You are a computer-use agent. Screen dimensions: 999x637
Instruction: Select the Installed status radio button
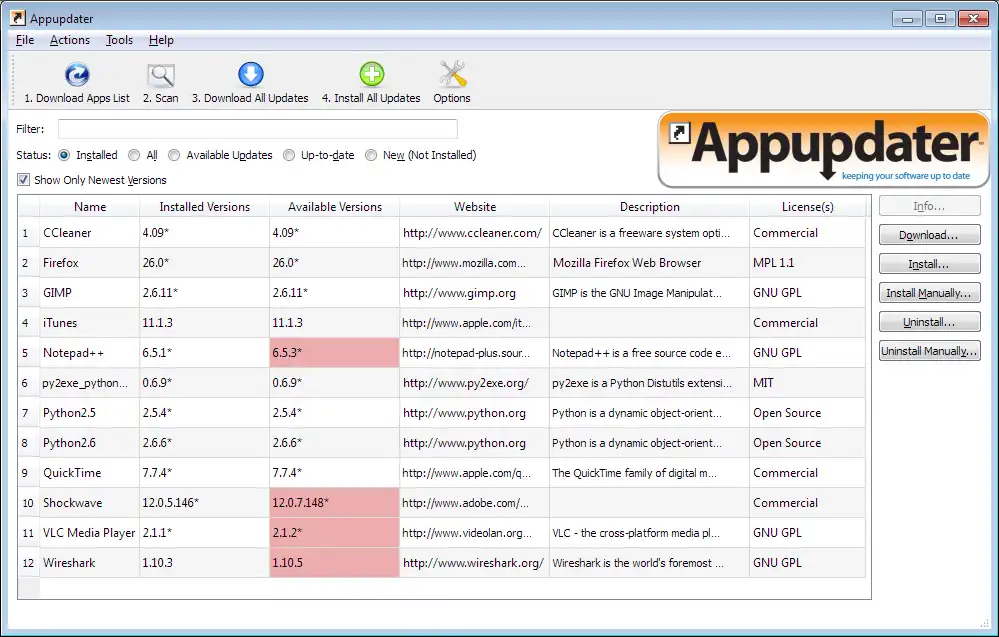pyautogui.click(x=64, y=155)
